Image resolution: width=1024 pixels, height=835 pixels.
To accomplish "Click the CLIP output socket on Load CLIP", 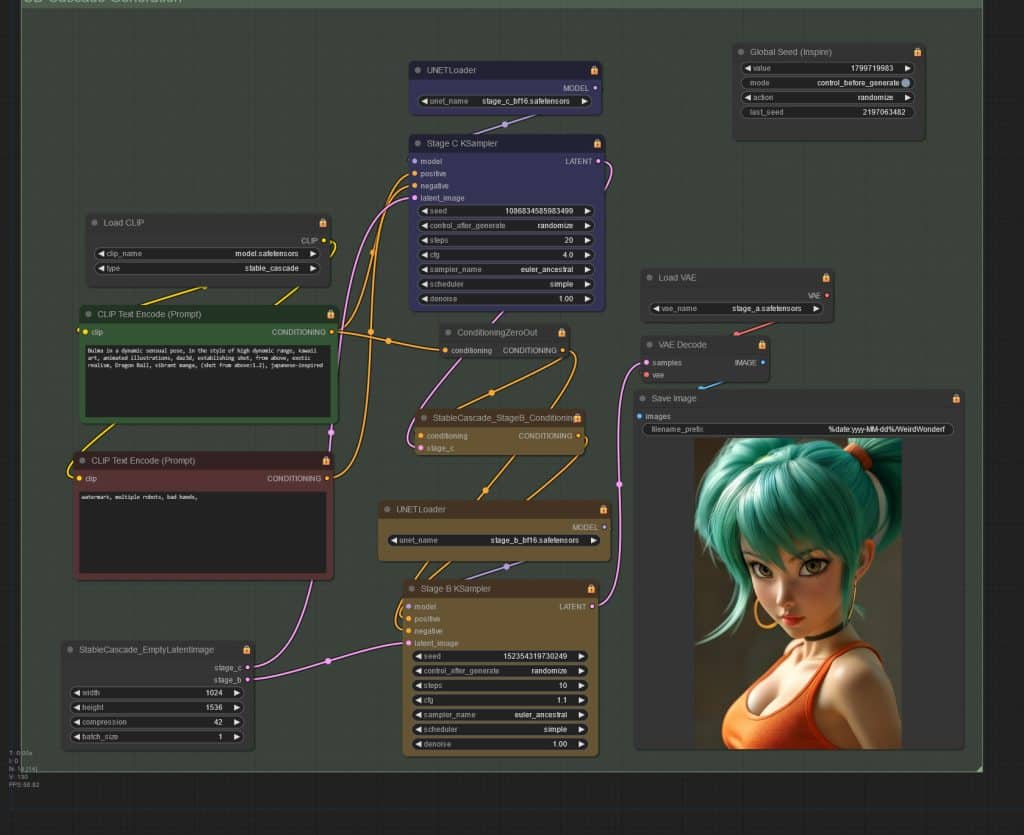I will pos(324,241).
